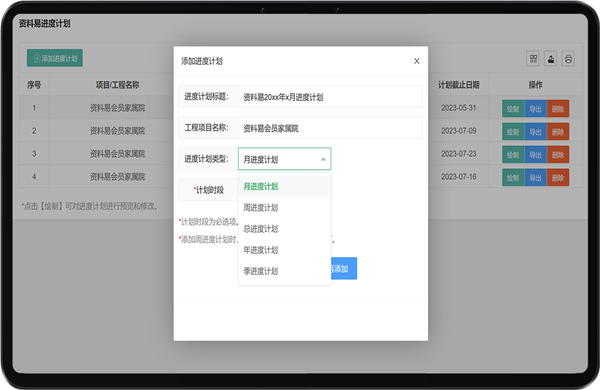Click 资料易会员家属院 in row 2
Image resolution: width=600 pixels, height=390 pixels.
point(117,131)
